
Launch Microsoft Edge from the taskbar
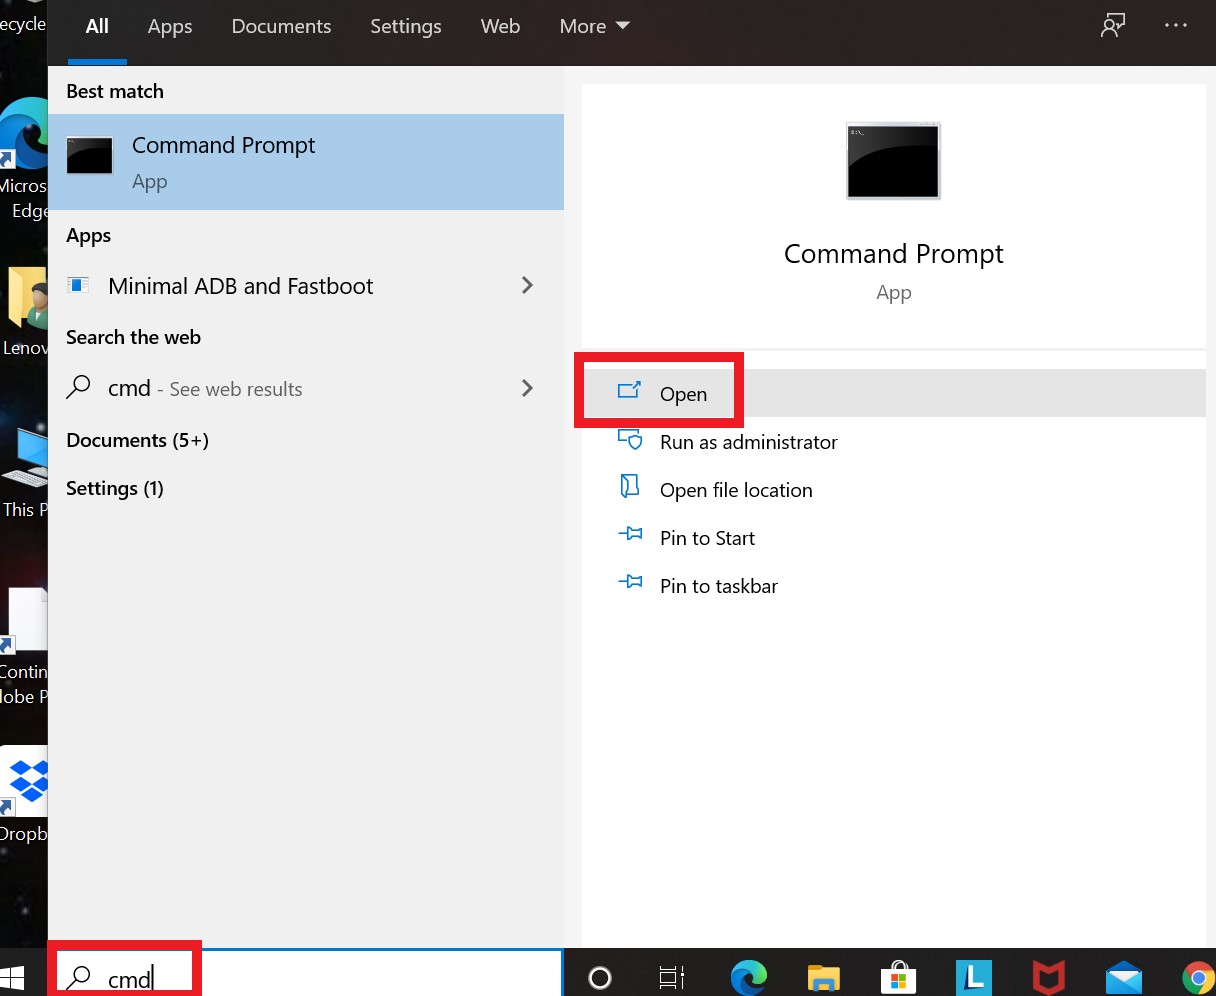click(748, 977)
